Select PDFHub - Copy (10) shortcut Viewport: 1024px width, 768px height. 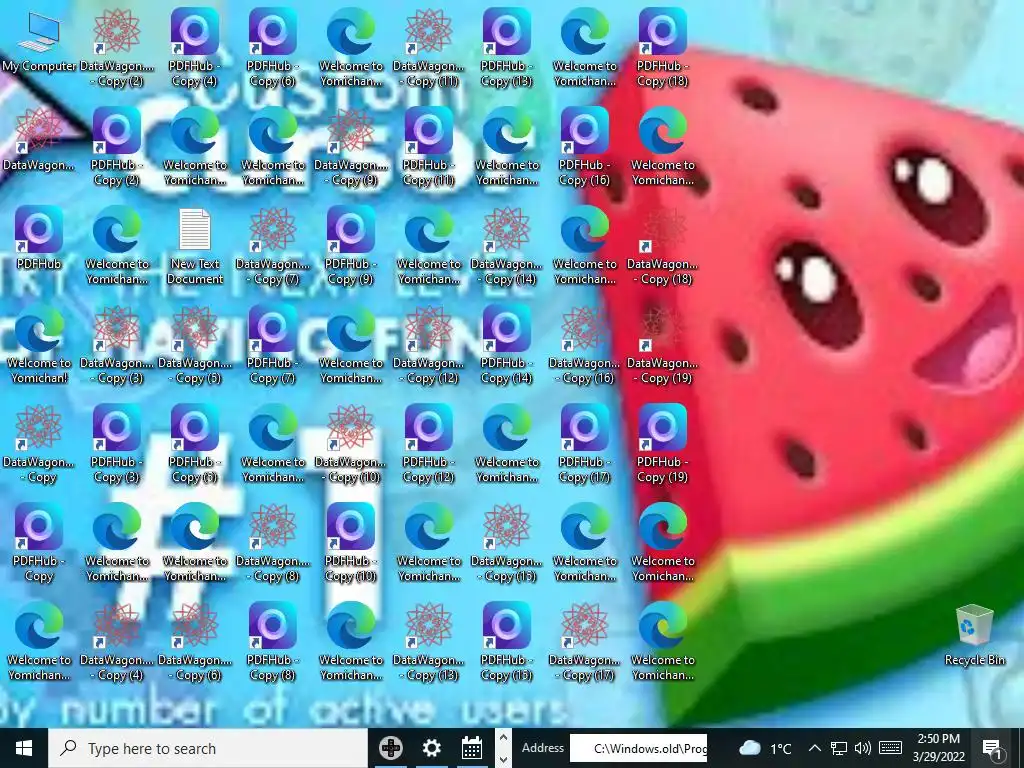click(x=351, y=544)
